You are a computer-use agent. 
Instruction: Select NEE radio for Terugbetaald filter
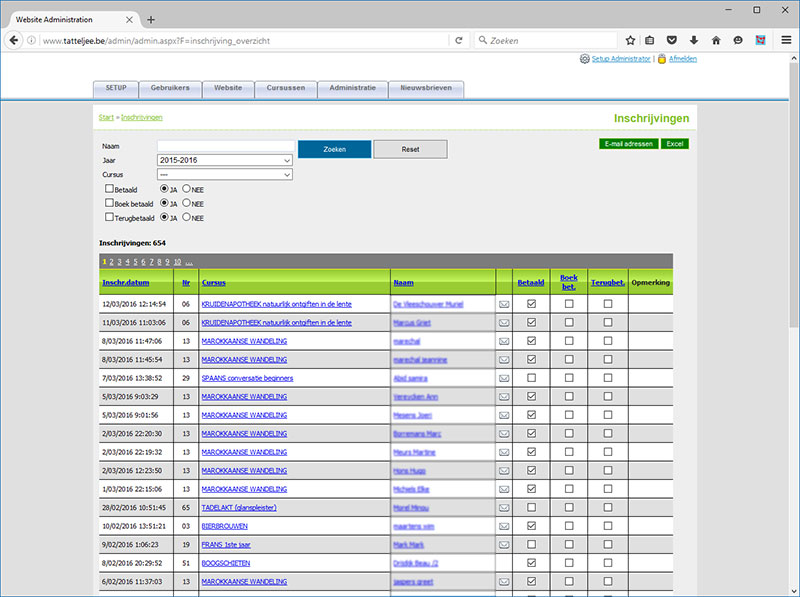[x=186, y=217]
